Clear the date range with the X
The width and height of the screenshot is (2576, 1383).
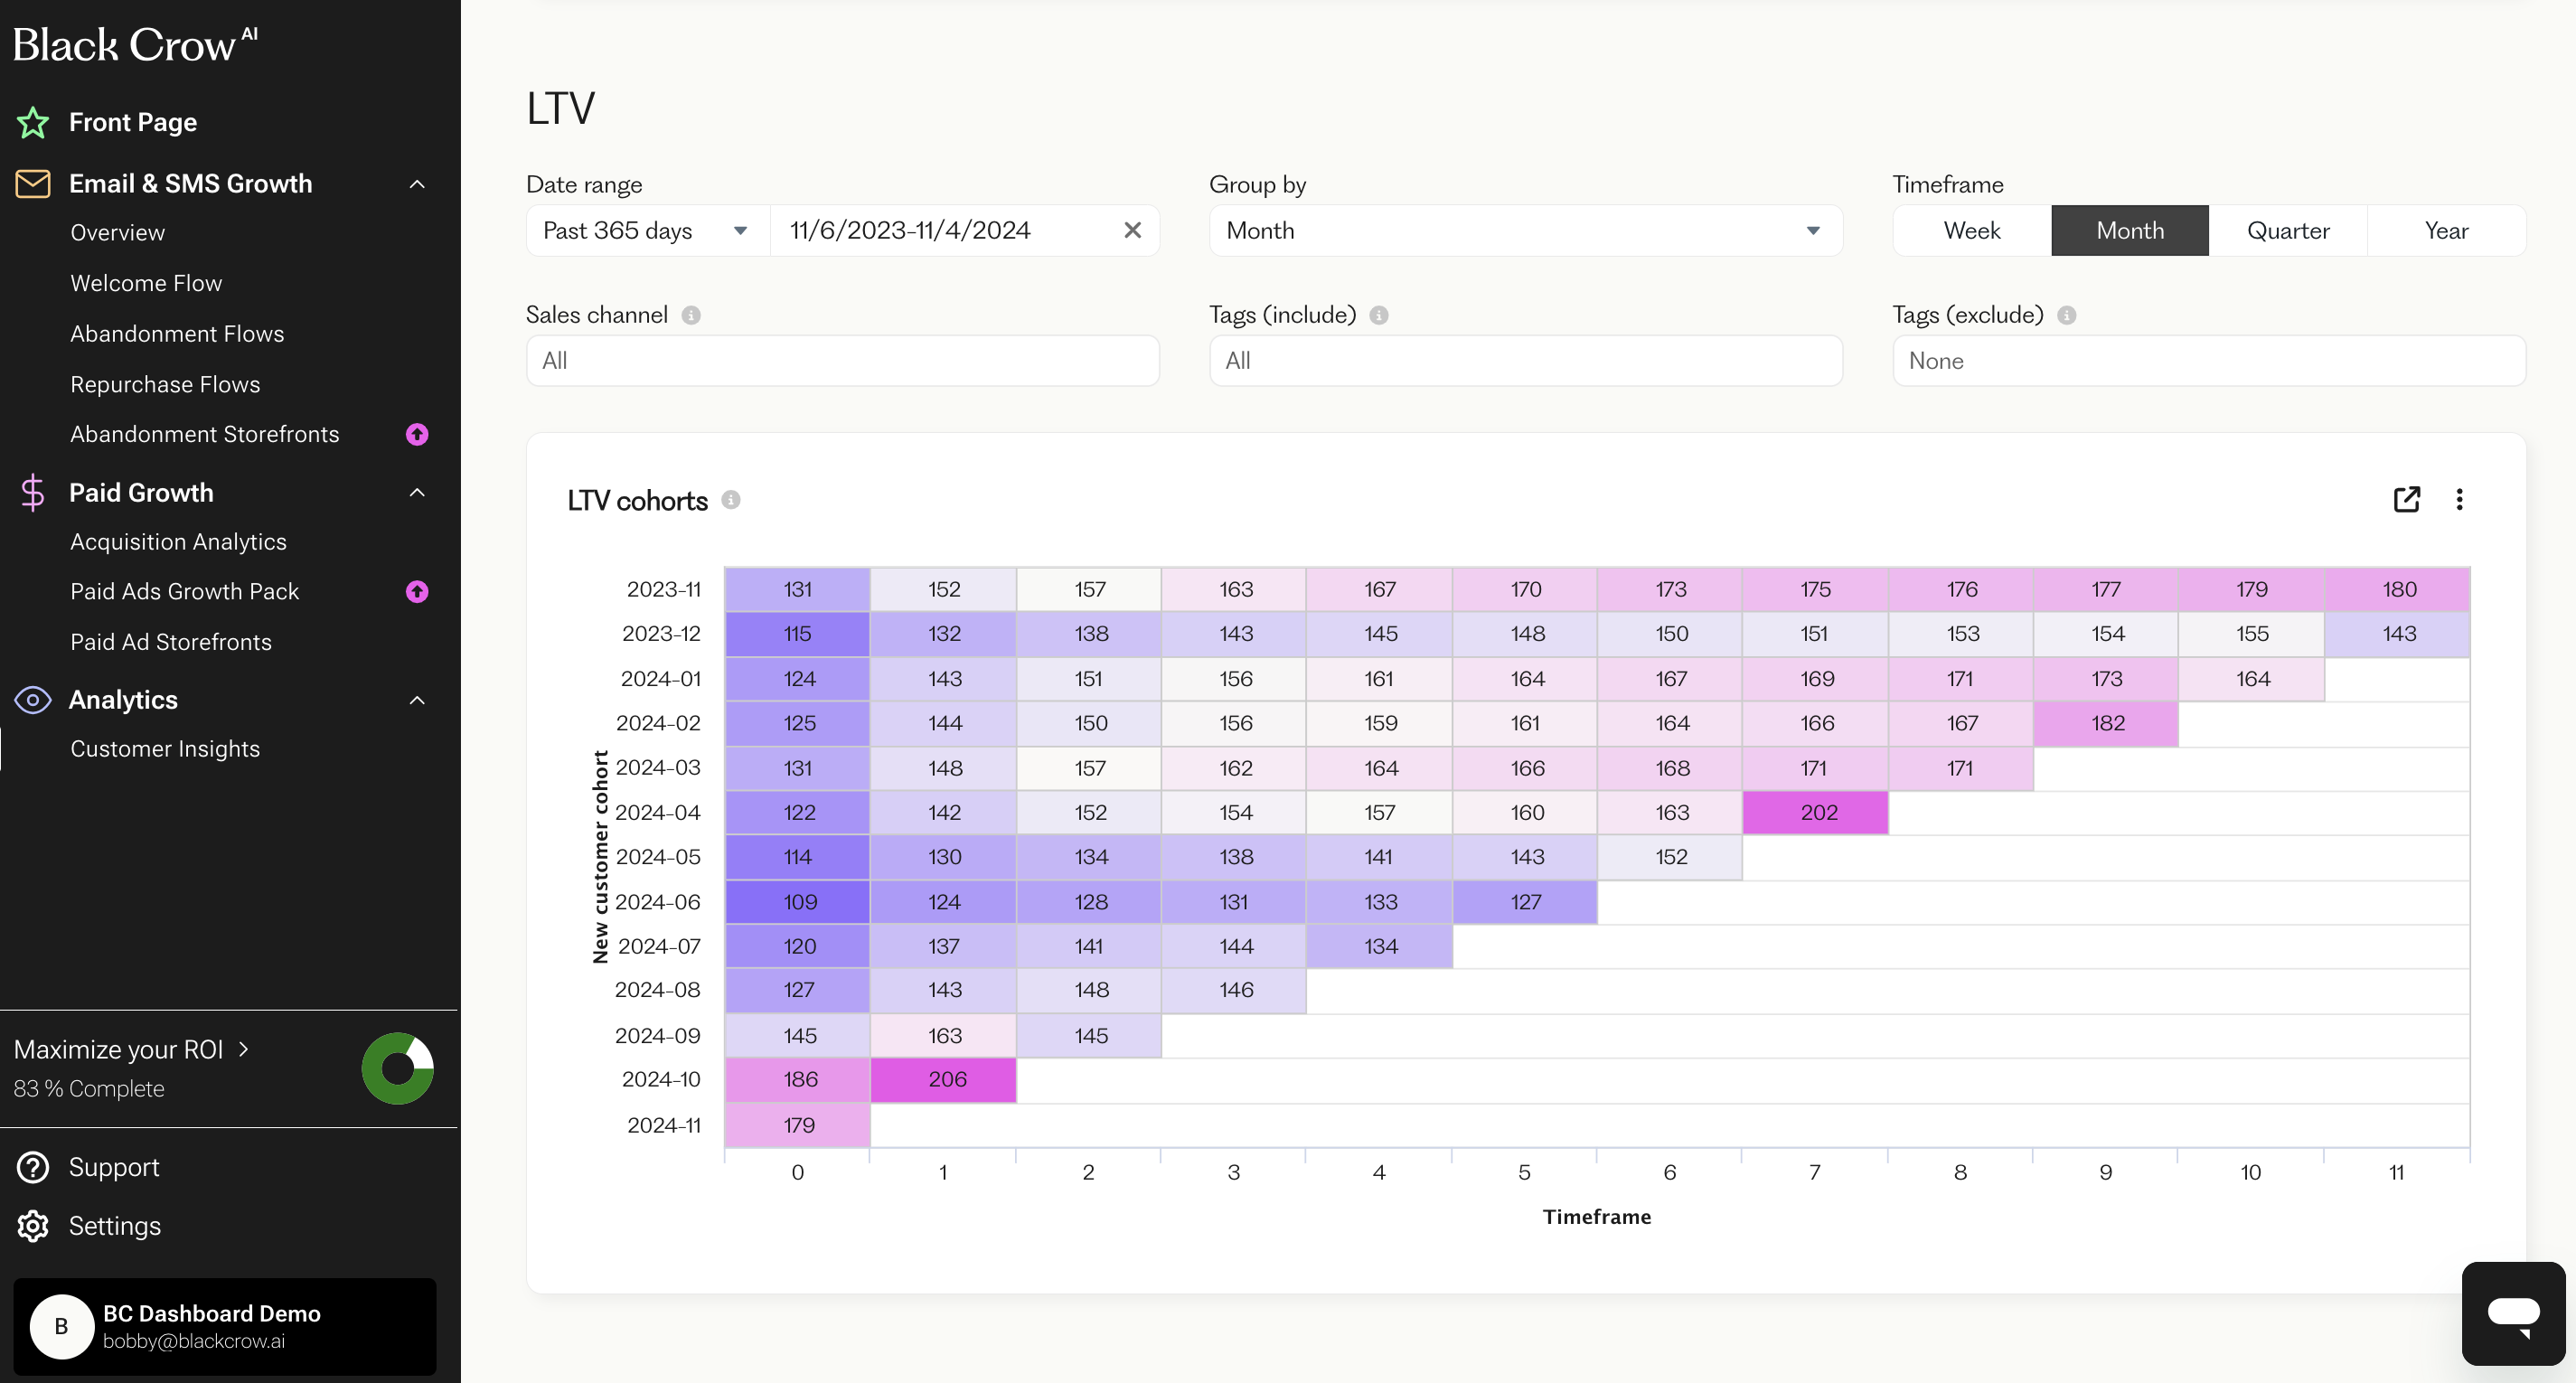pos(1132,230)
